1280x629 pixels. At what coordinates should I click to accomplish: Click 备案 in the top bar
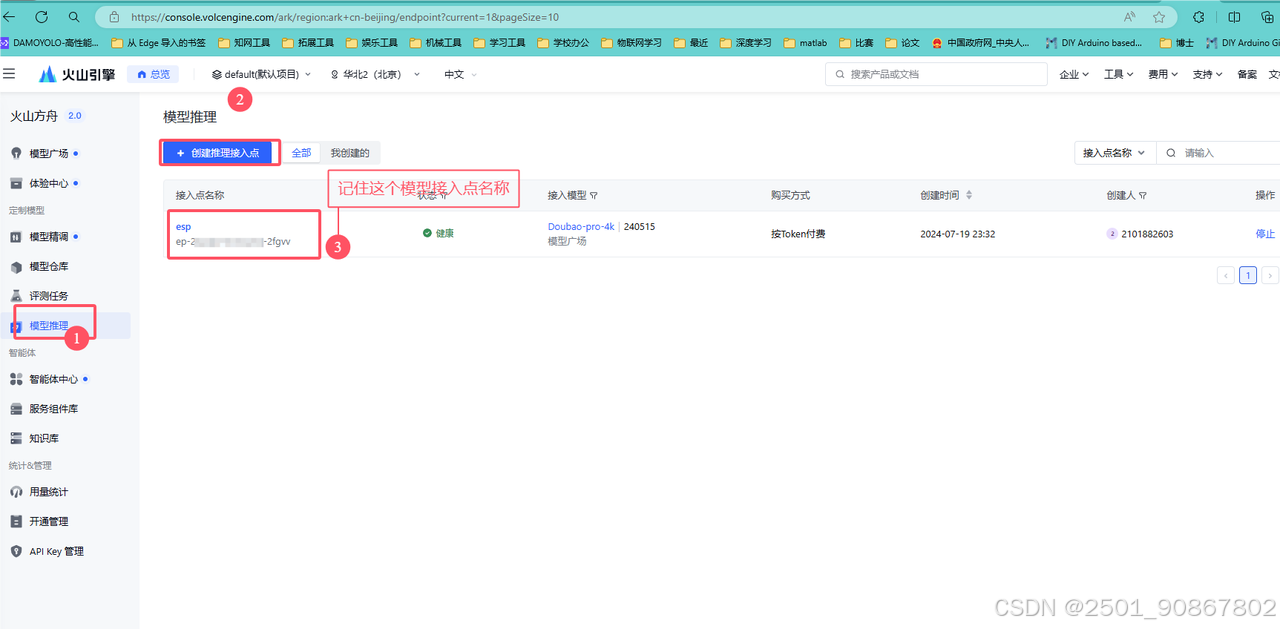click(1247, 74)
